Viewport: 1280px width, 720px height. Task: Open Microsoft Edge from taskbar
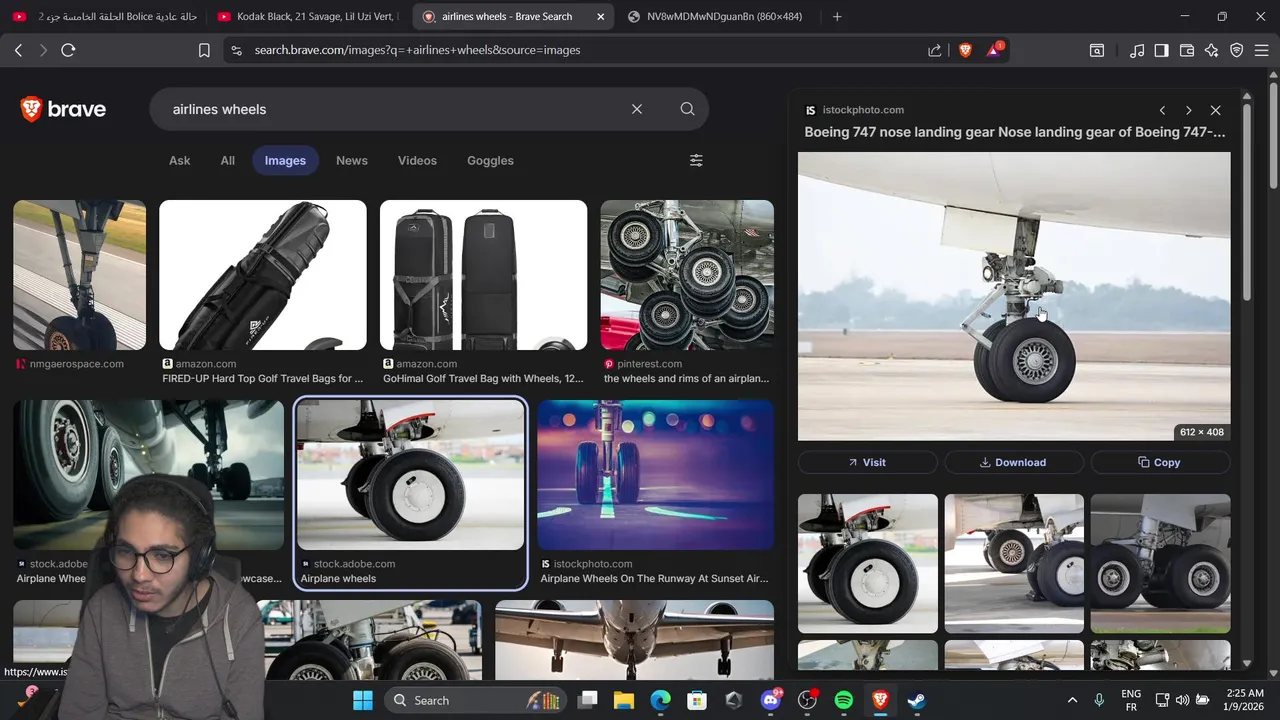tap(660, 700)
